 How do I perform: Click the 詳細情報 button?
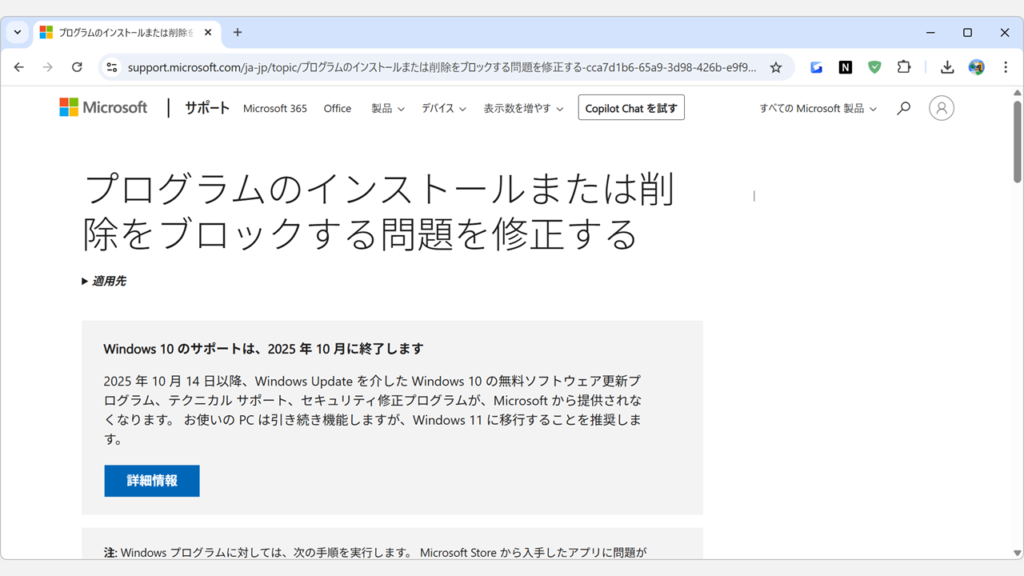point(152,481)
